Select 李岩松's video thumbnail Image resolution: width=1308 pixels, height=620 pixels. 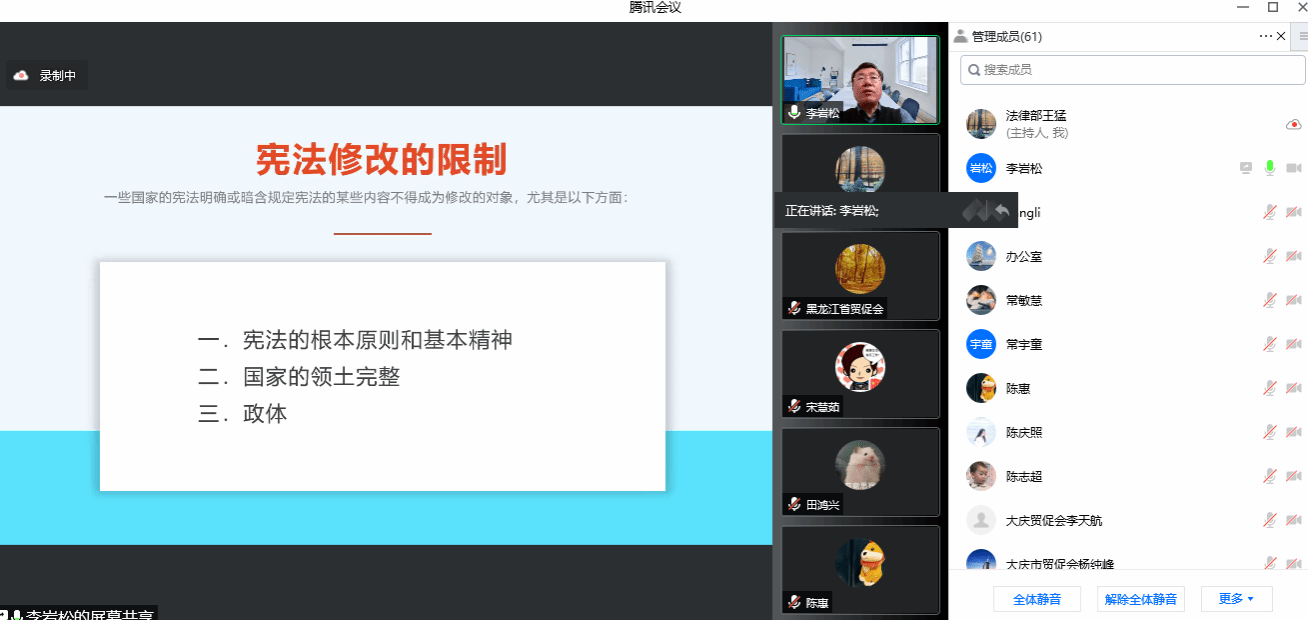pyautogui.click(x=860, y=80)
